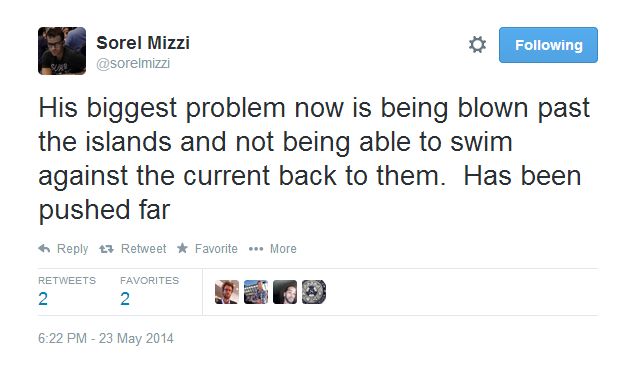631x372 pixels.
Task: Open first user avatar in engagement row
Action: [x=227, y=292]
